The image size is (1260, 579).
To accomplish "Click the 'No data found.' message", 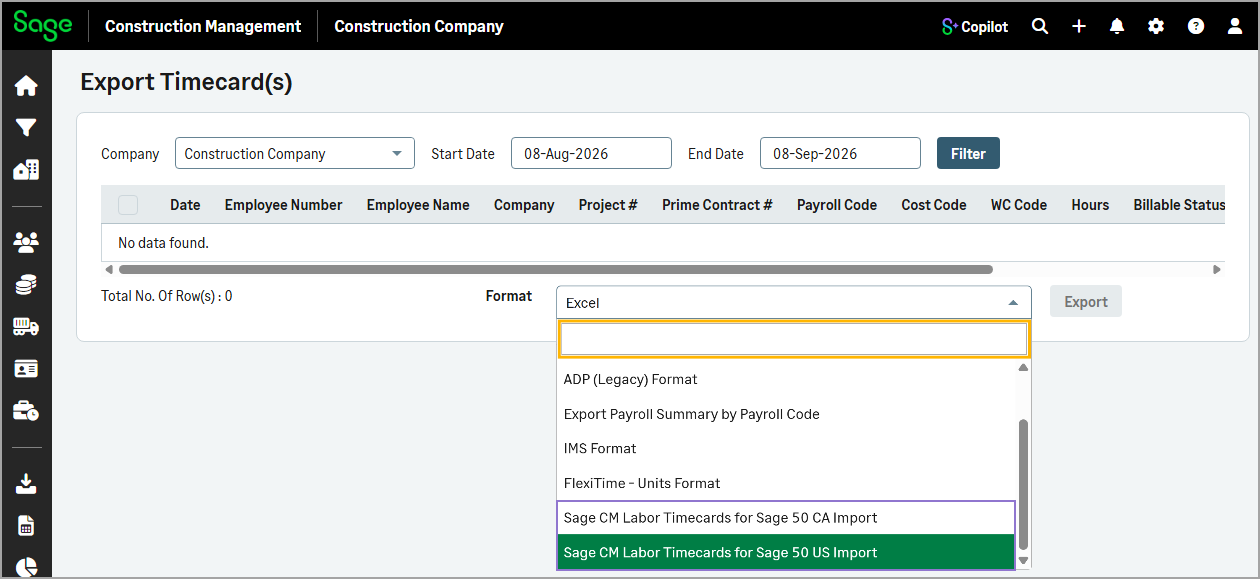I will tap(163, 243).
